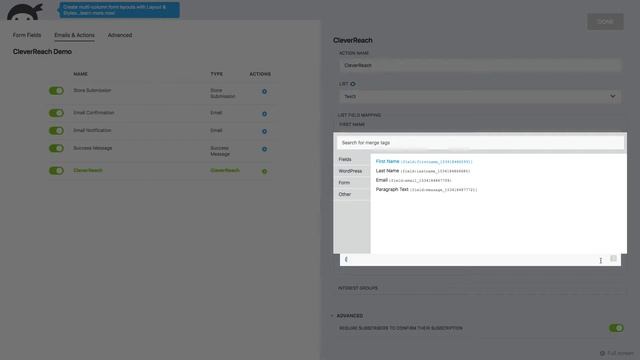
Task: Click the Success Message action name
Action: pyautogui.click(x=93, y=148)
